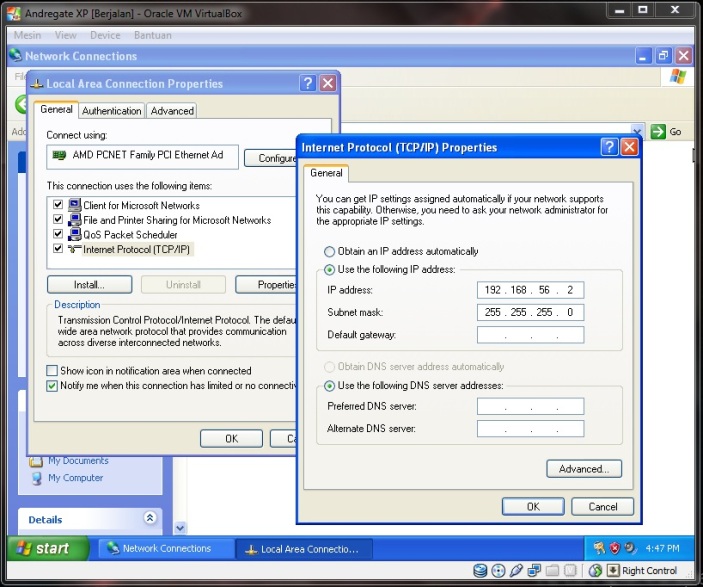Click the Default gateway field

pyautogui.click(x=530, y=335)
